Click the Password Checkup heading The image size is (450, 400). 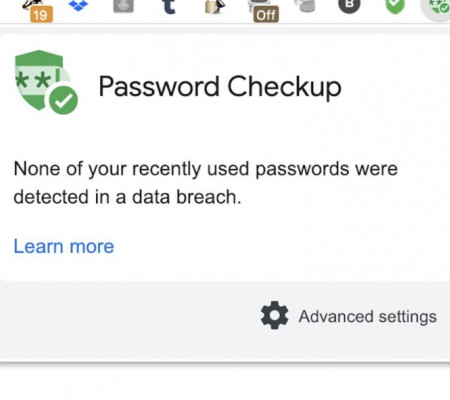coord(220,87)
